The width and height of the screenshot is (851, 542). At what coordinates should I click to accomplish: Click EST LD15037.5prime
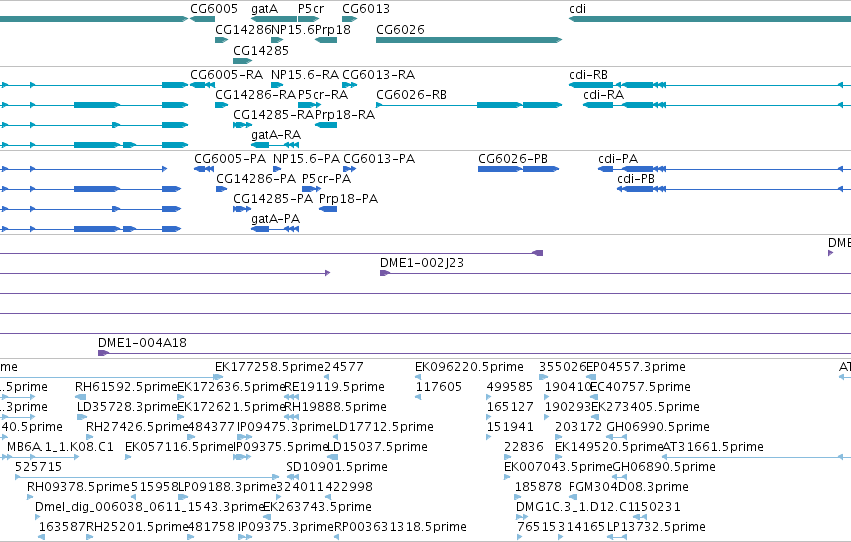tap(378, 447)
